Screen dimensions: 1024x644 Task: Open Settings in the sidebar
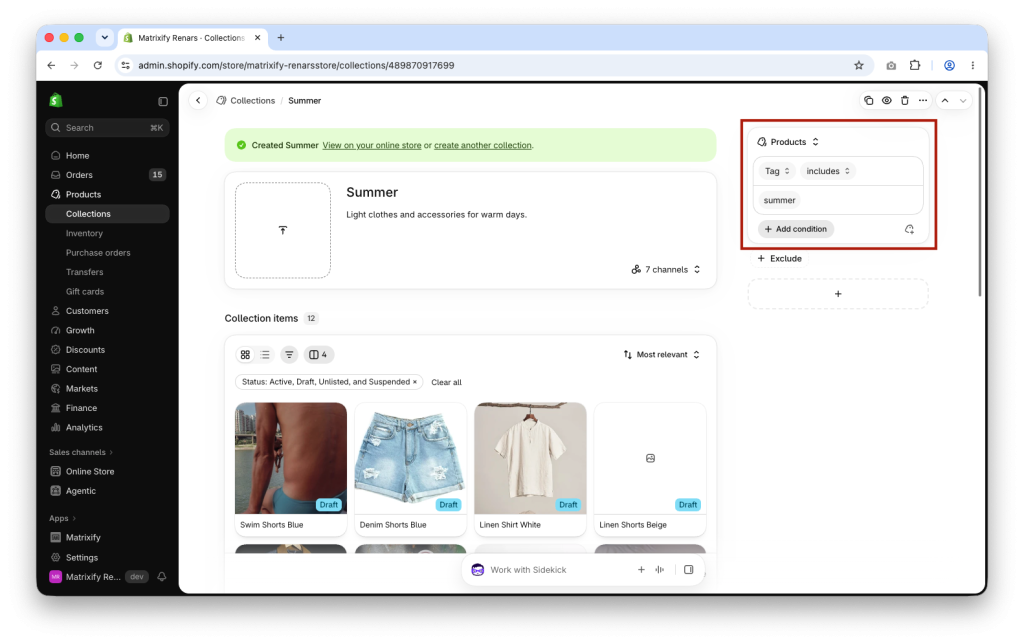[x=82, y=558]
